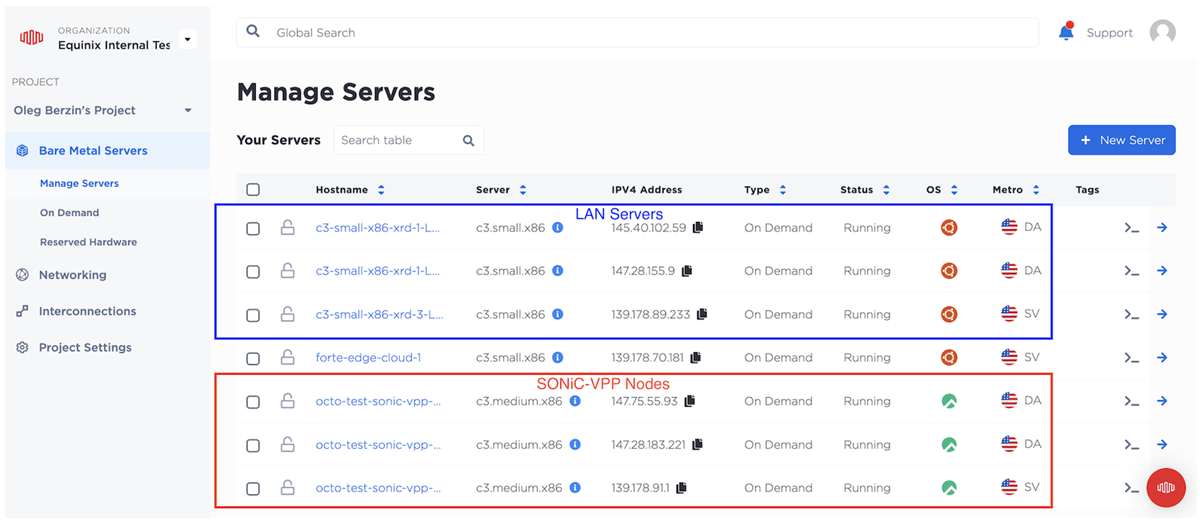Click lock icon on forte-edge-cloud-1 row

287,358
